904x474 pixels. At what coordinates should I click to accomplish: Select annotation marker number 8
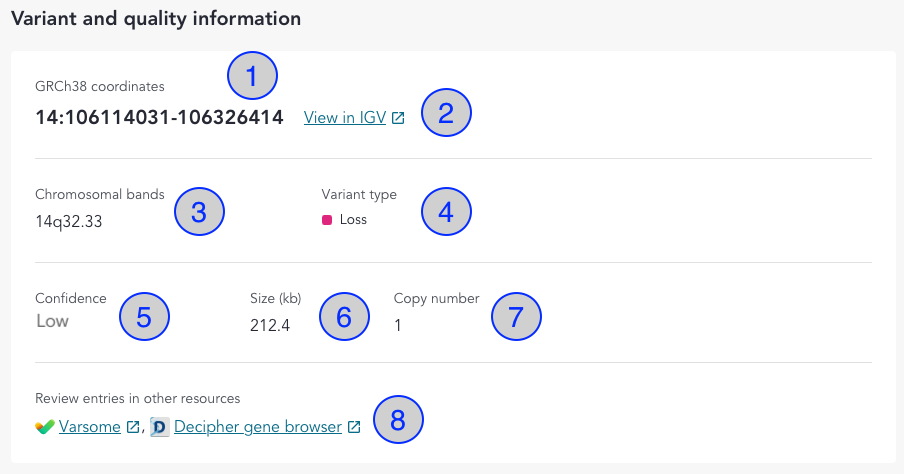point(398,421)
